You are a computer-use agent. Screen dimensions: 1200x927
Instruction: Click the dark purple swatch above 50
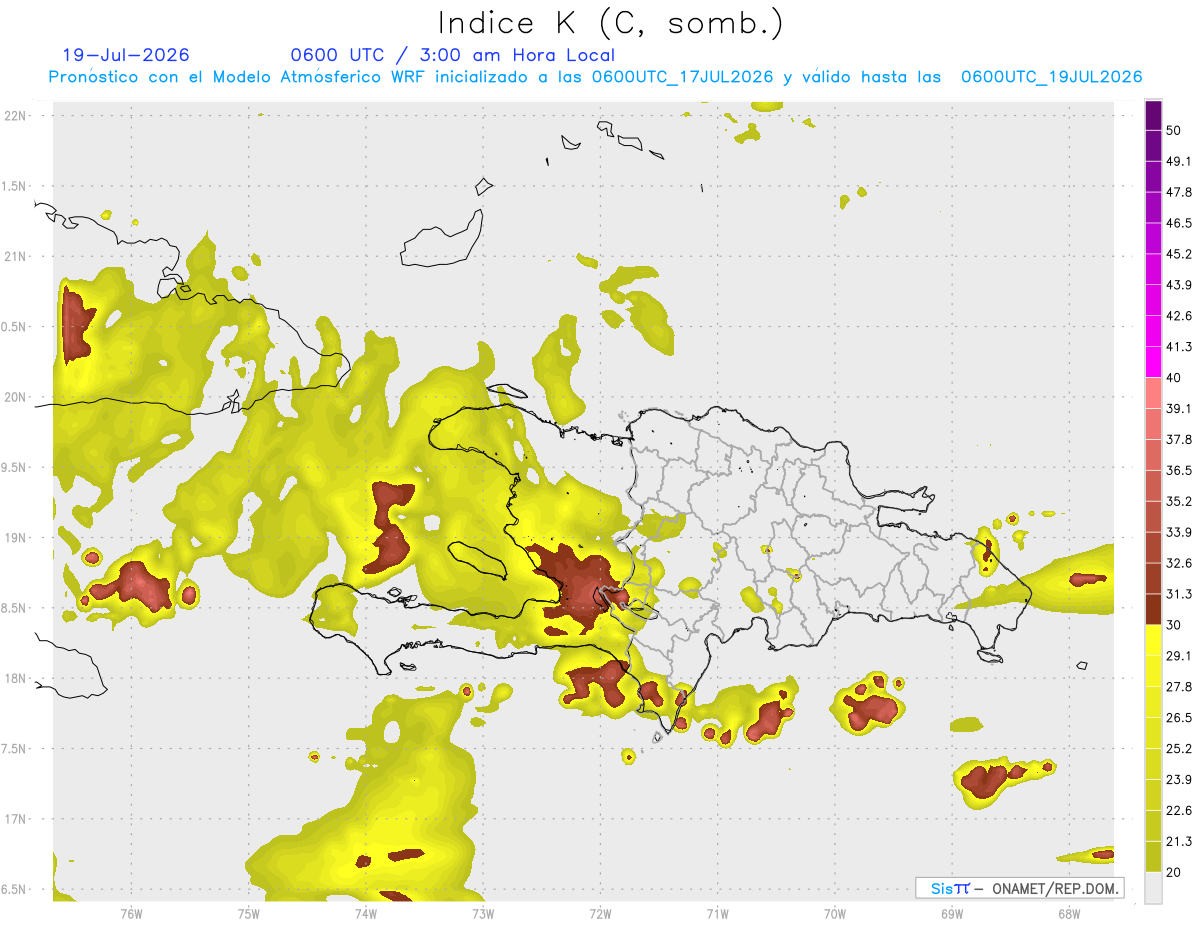point(1153,115)
